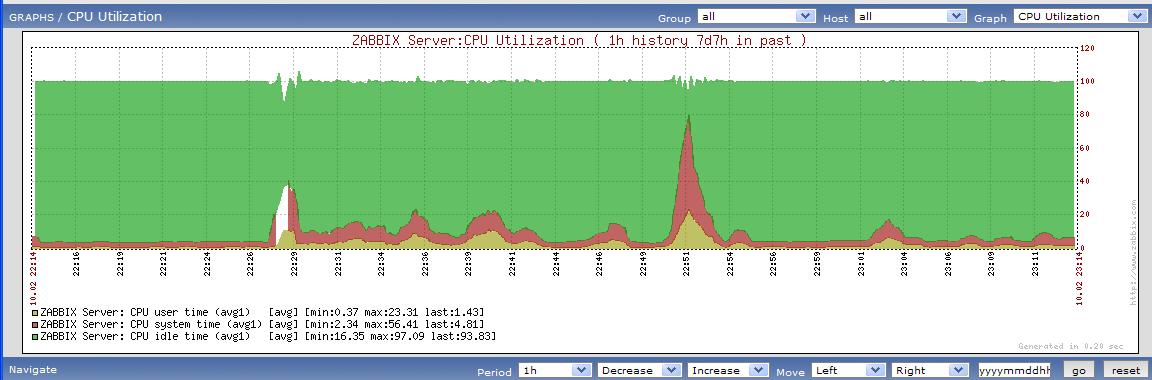Screen dimensions: 1152x380
Task: Click the CPU idle time legend swatch
Action: (35, 336)
